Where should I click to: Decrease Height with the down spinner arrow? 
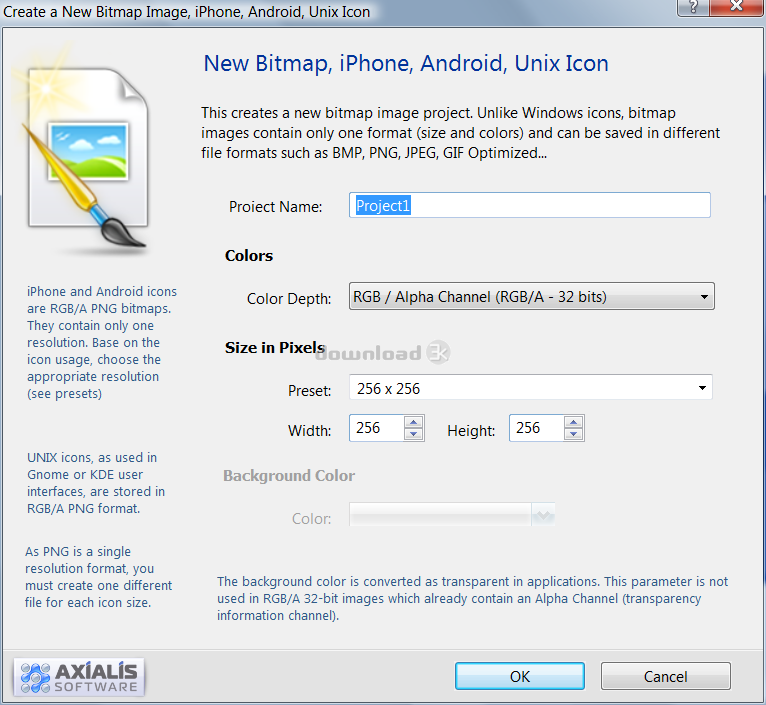(x=574, y=434)
